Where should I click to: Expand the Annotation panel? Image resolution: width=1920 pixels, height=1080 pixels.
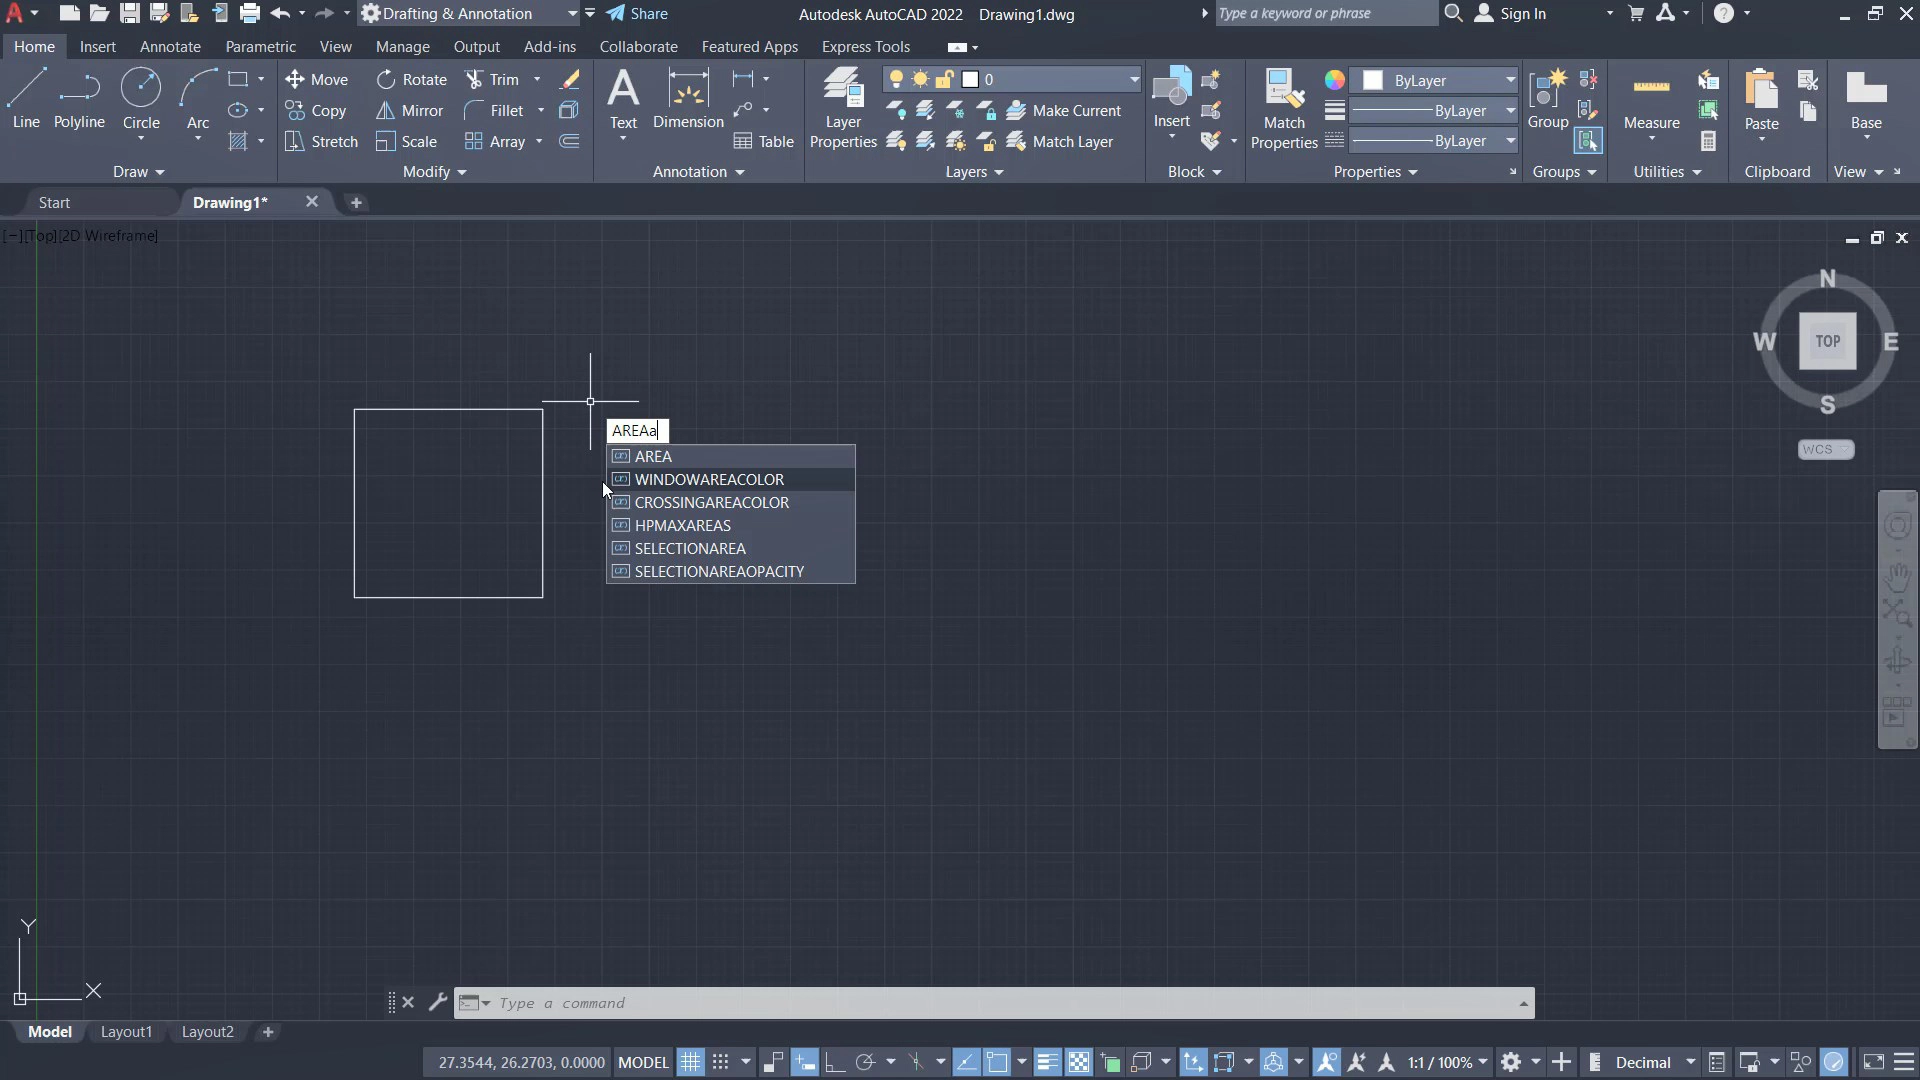(699, 172)
